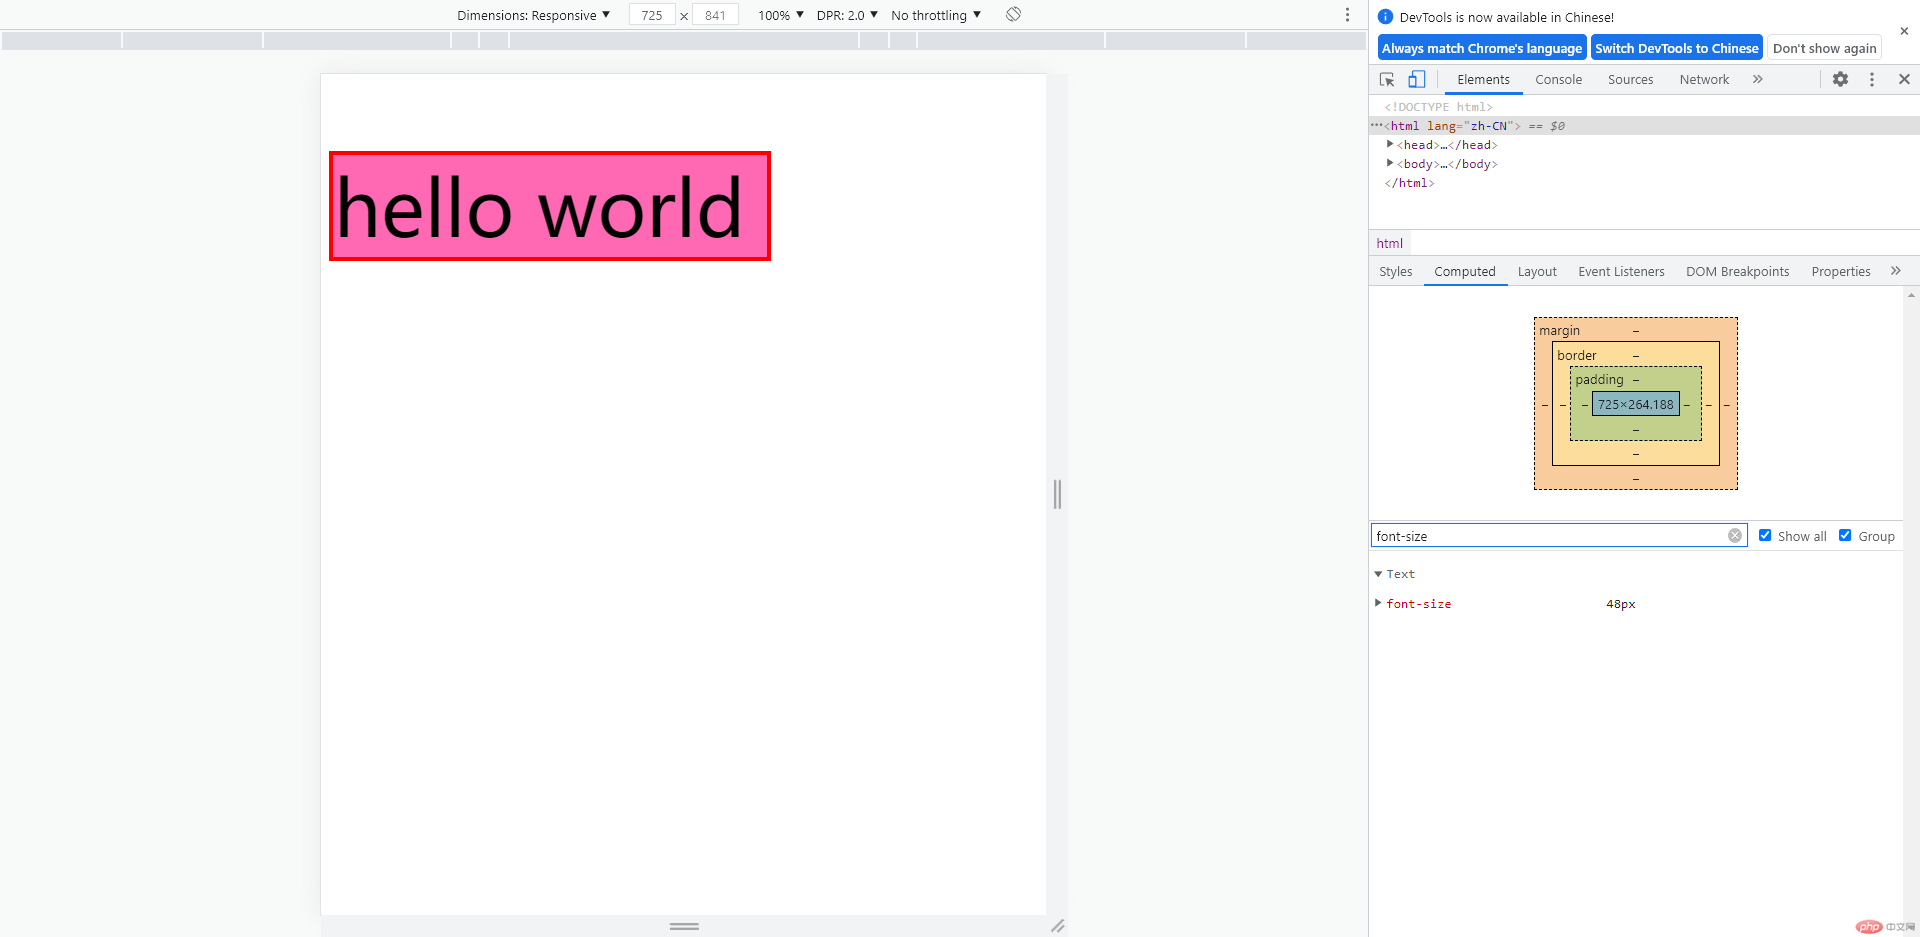Viewport: 1920px width, 937px height.
Task: Open the No throttling dropdown
Action: pos(936,15)
